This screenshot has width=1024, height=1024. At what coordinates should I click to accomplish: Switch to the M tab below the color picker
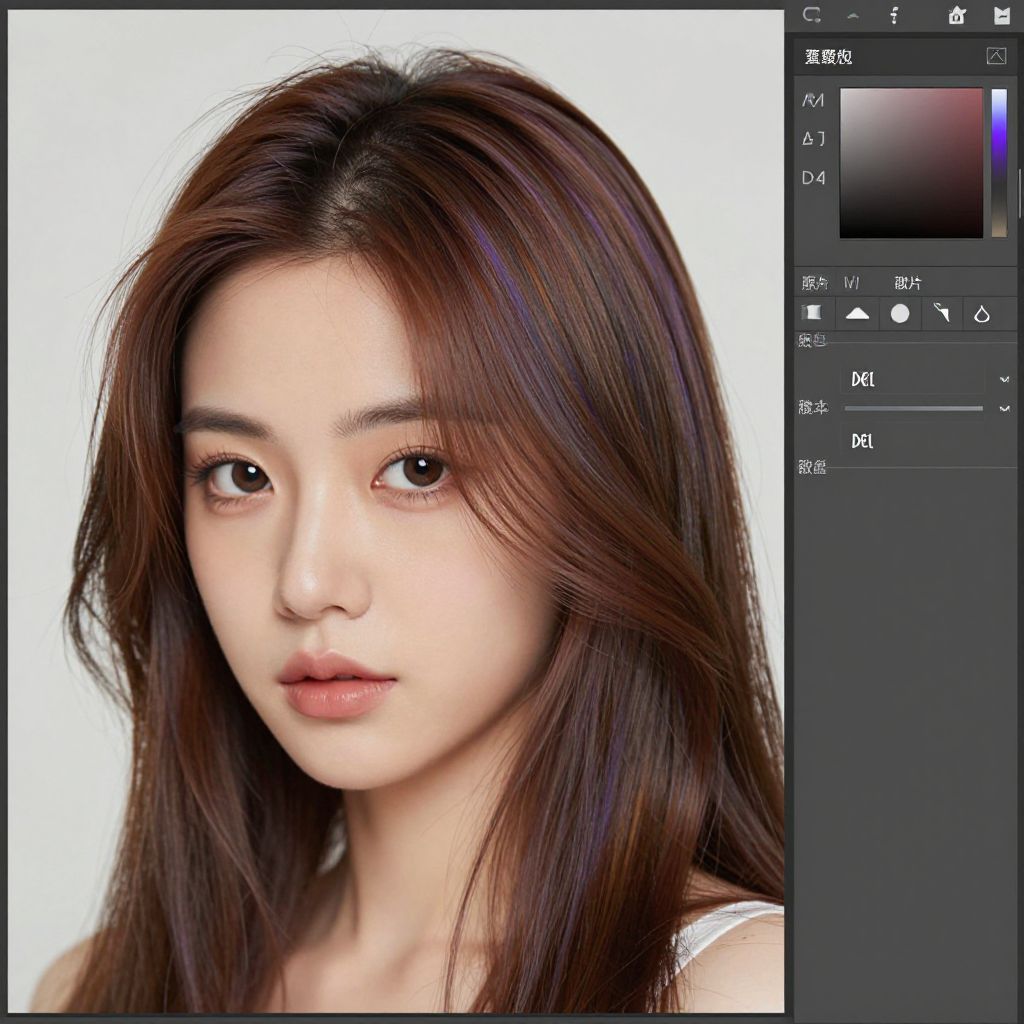852,283
